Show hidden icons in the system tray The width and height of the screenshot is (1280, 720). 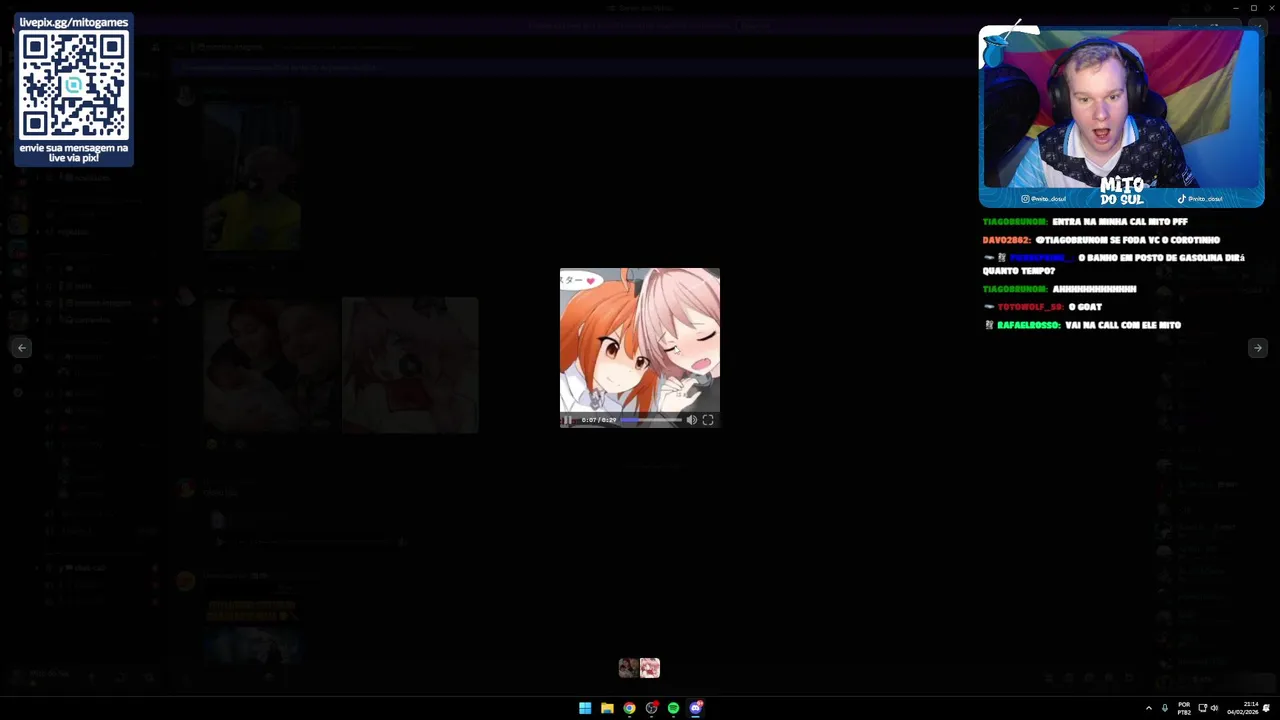tap(1148, 708)
